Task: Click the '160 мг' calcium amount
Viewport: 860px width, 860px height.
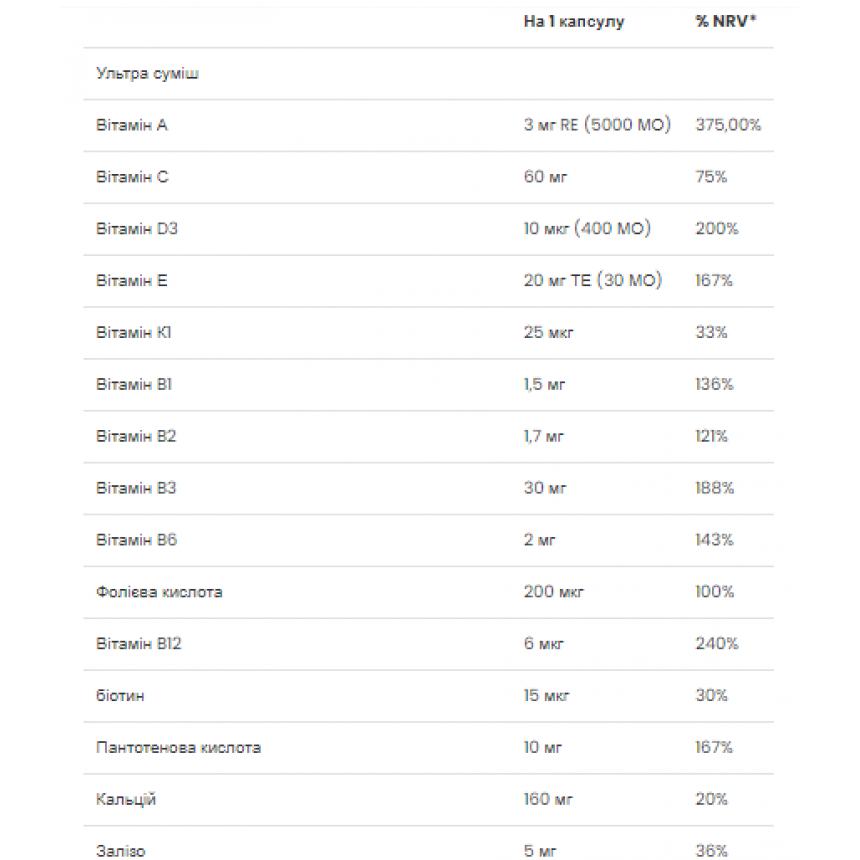Action: point(548,799)
